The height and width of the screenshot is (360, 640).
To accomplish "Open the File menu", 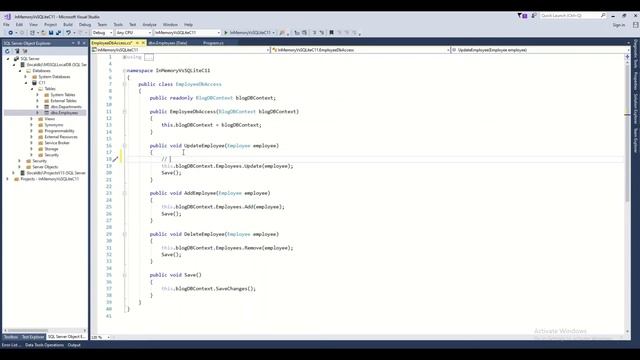I will point(6,25).
